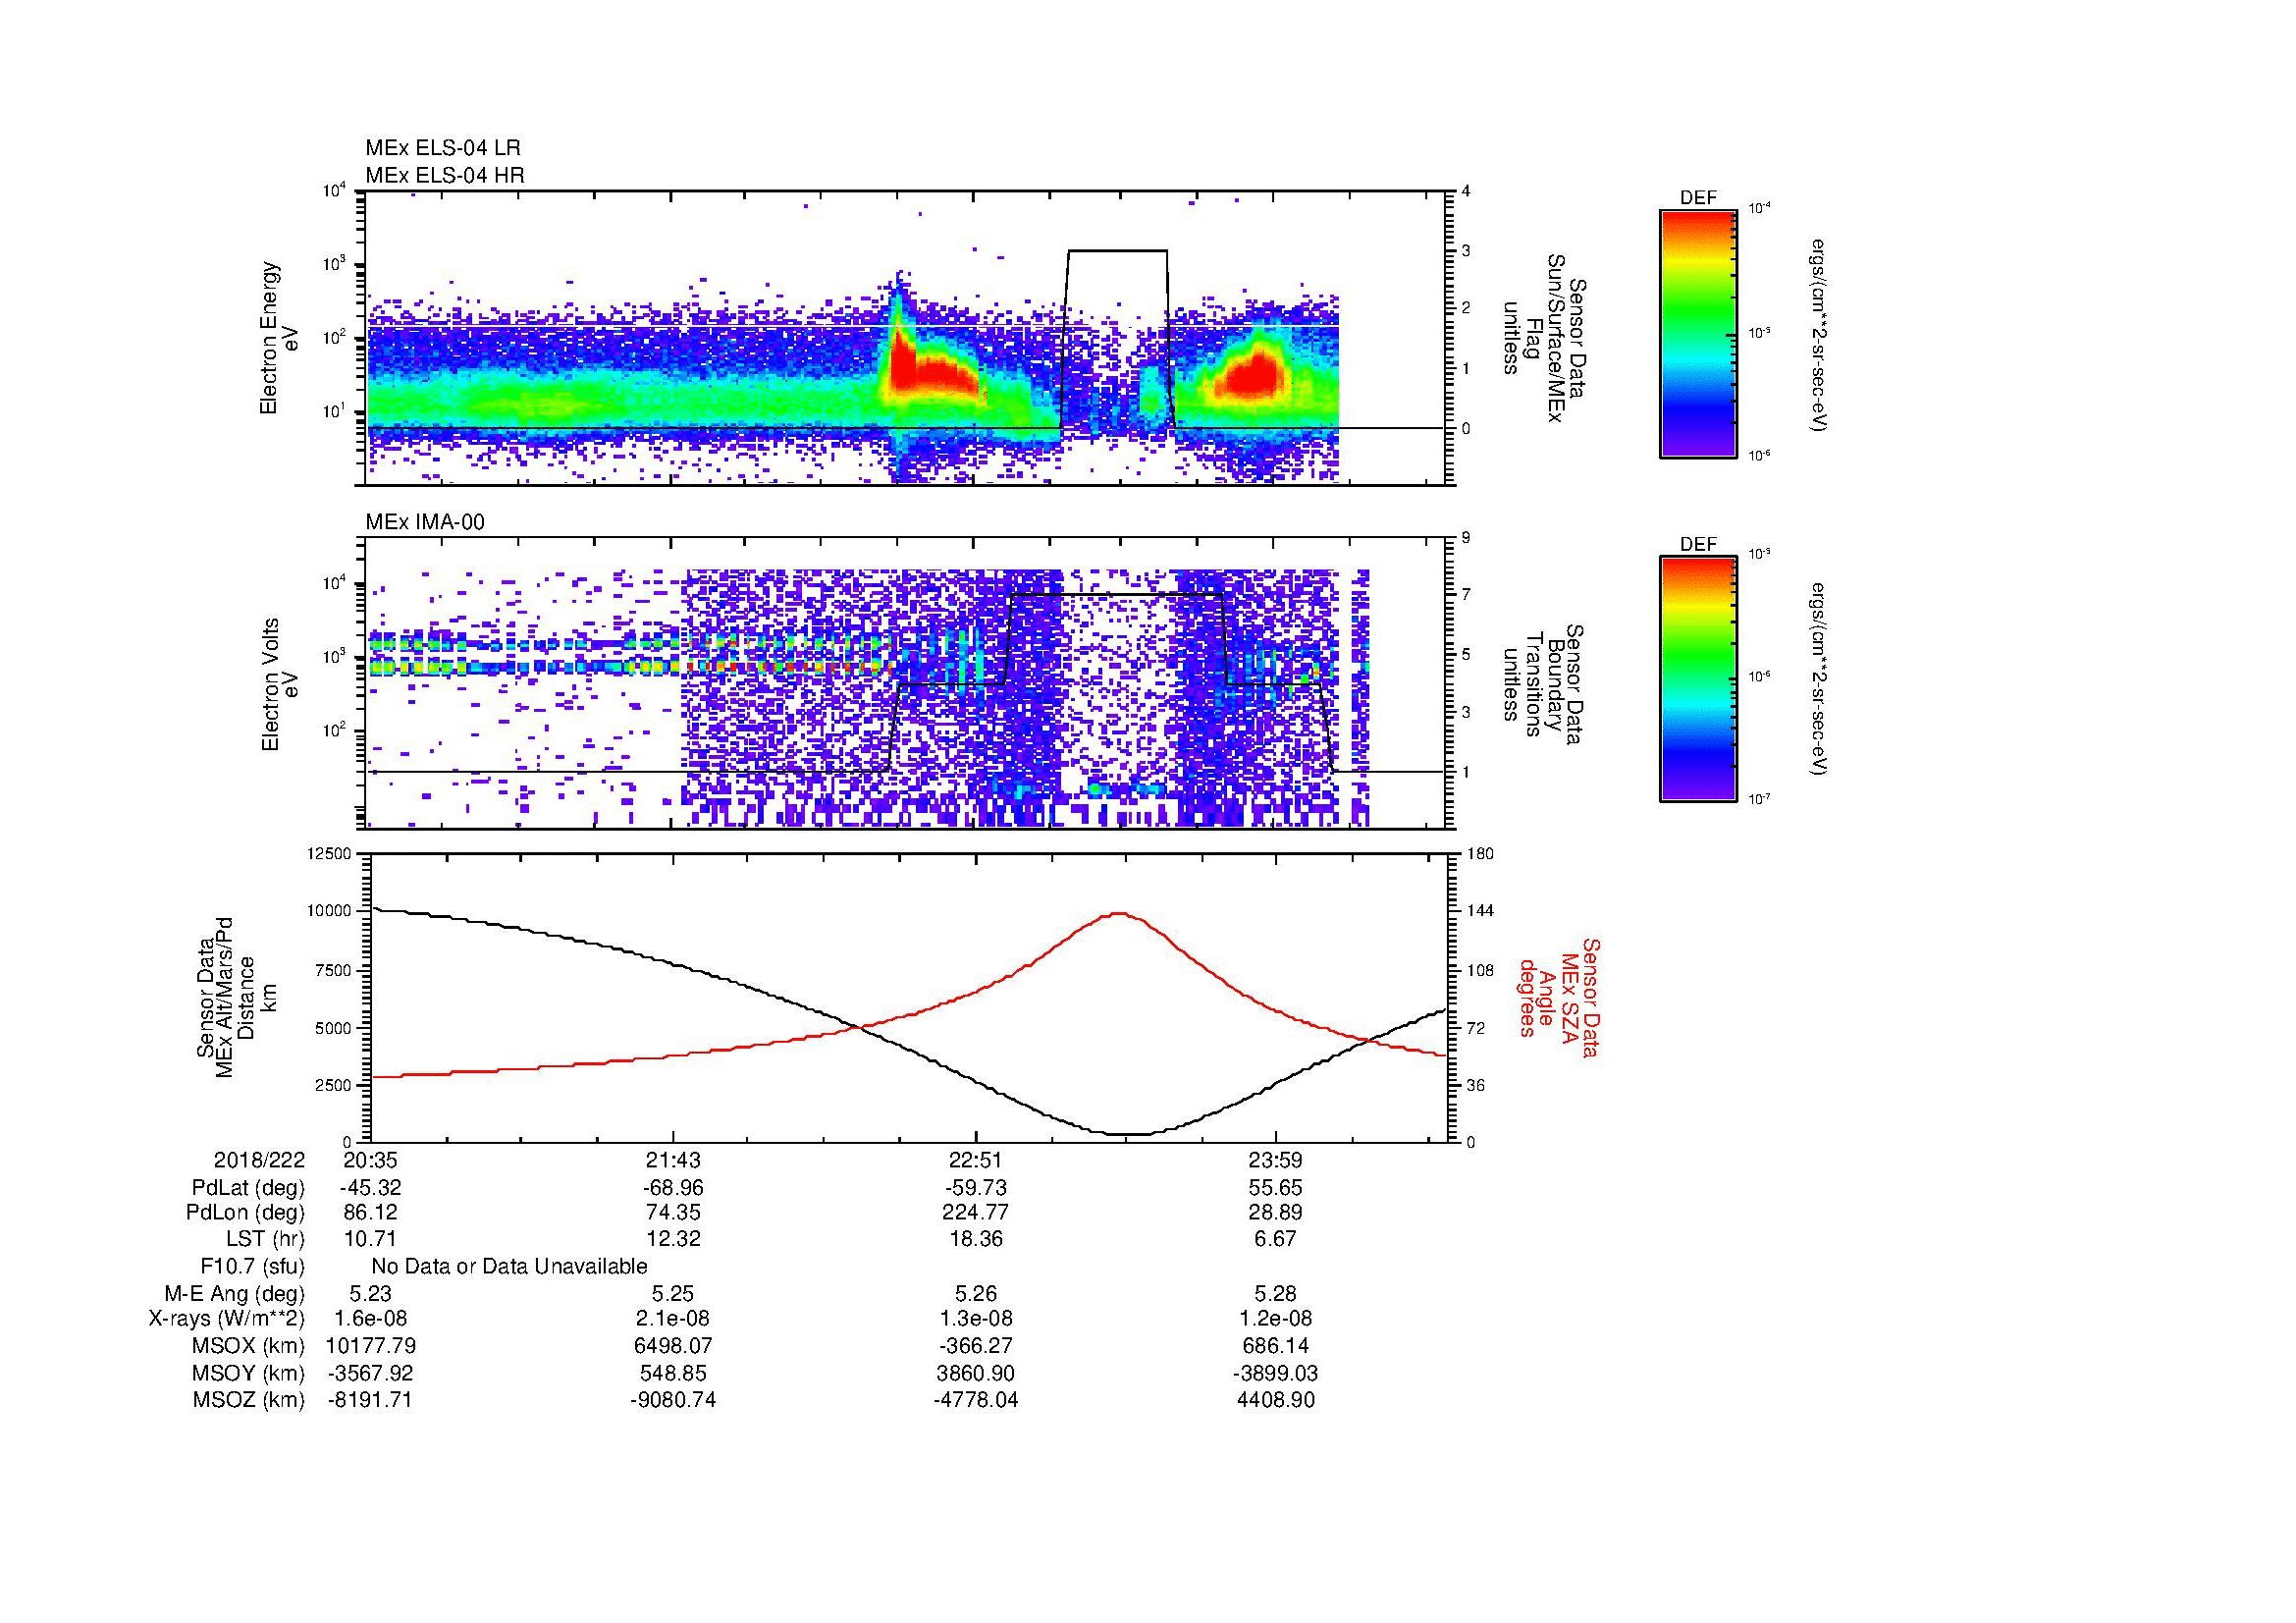This screenshot has width=2296, height=1623.
Task: Click PdLat value '55.65'
Action: 1275,1187
